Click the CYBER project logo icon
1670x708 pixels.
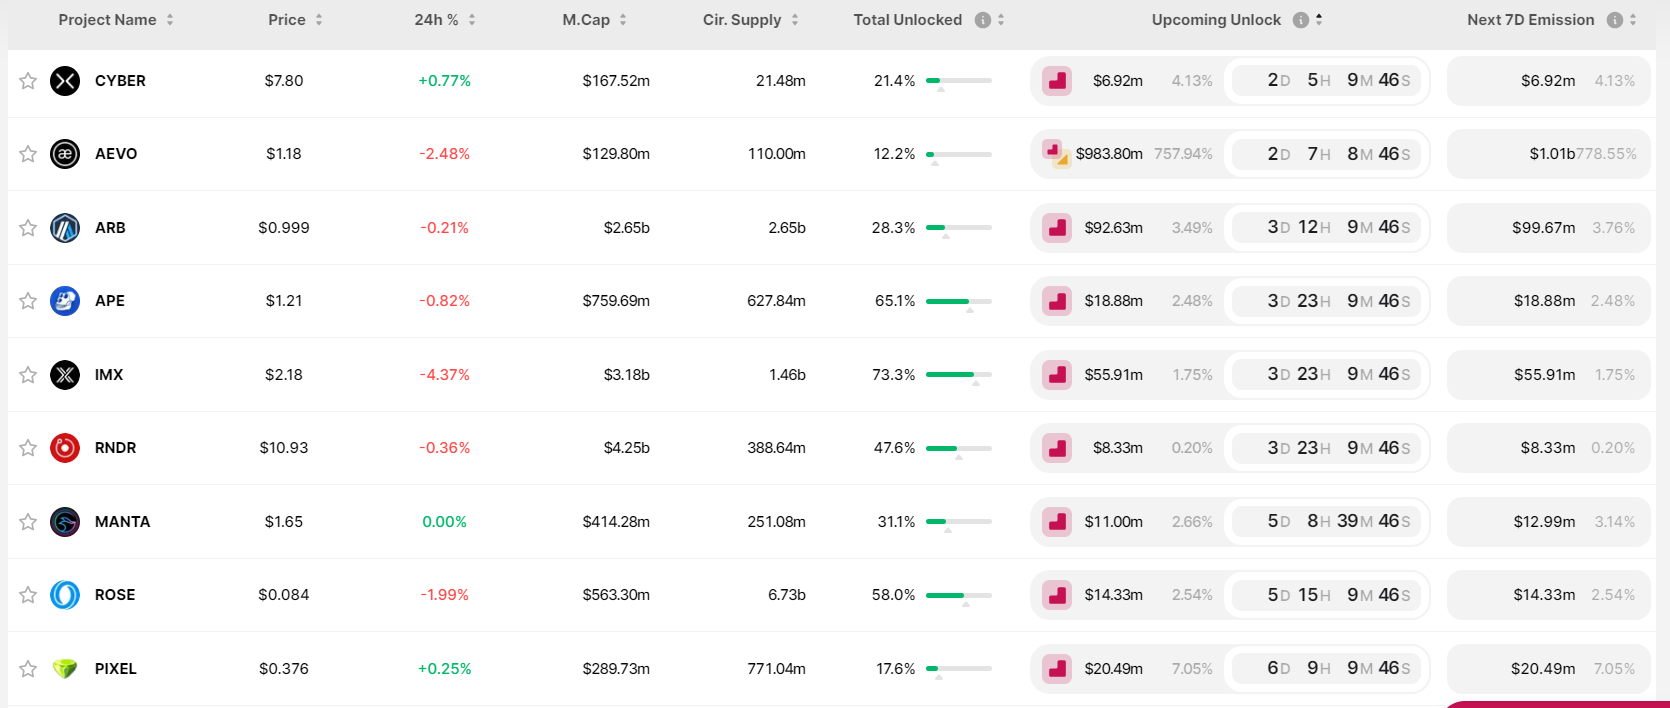65,81
